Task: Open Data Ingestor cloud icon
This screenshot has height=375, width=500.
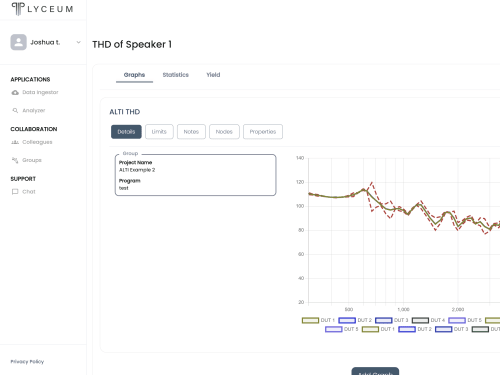Action: coord(15,92)
